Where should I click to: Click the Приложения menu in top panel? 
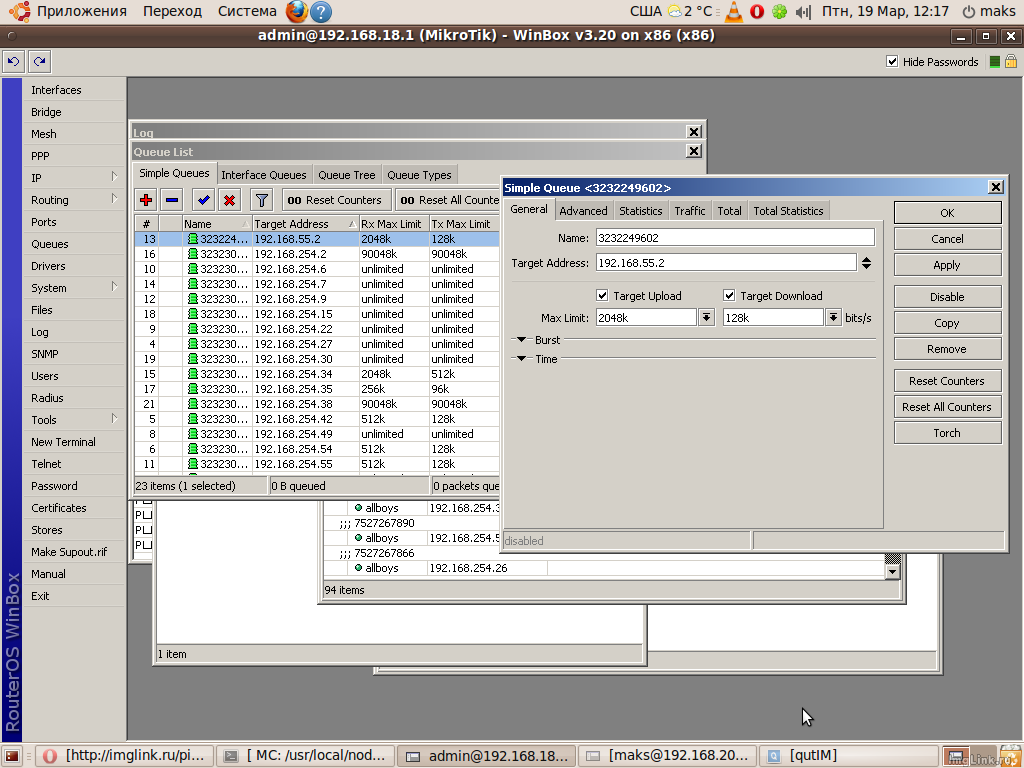pyautogui.click(x=82, y=11)
